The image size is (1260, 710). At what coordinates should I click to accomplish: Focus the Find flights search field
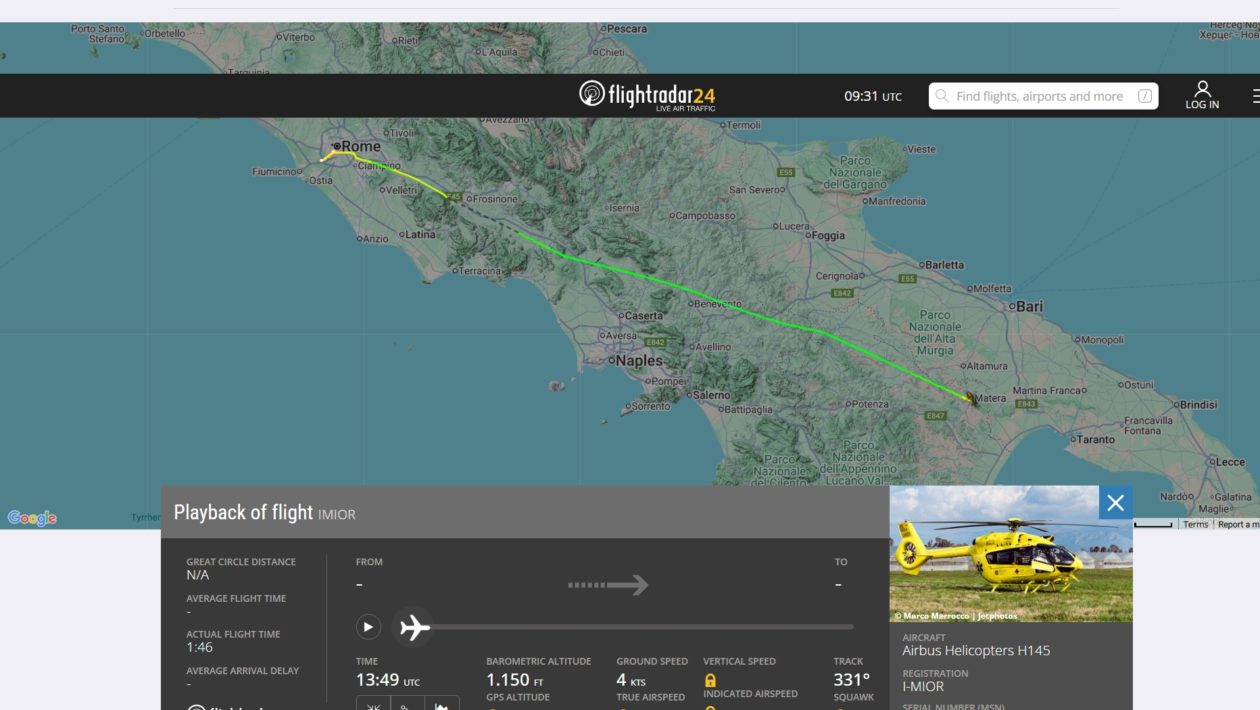pos(1038,97)
